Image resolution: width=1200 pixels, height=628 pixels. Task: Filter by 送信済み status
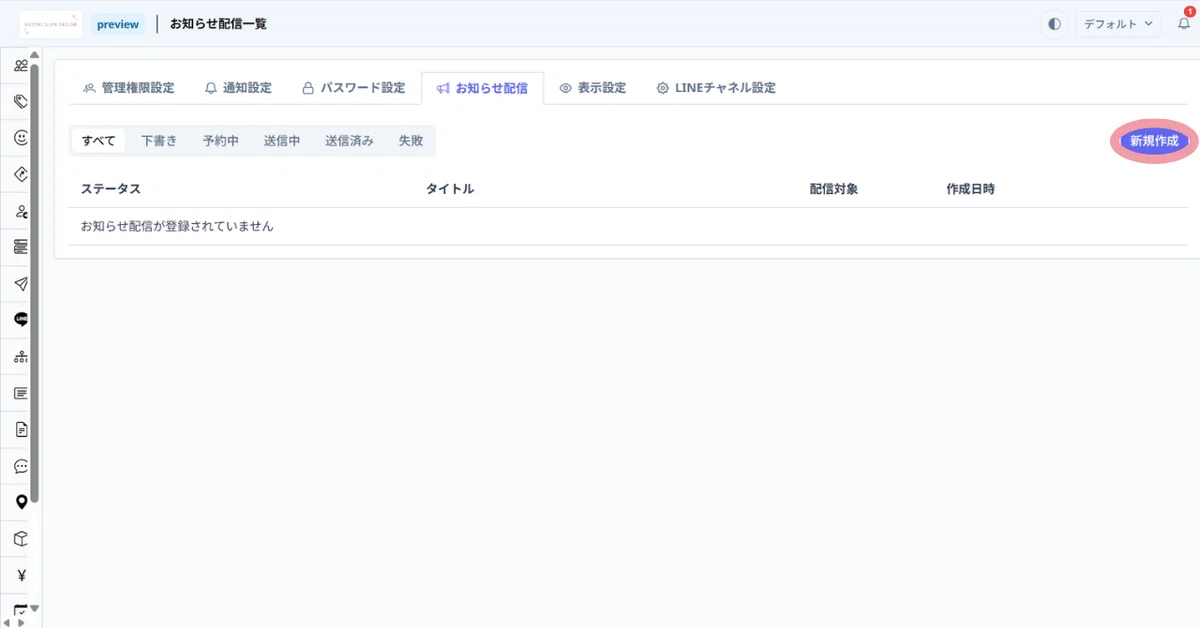pos(349,141)
